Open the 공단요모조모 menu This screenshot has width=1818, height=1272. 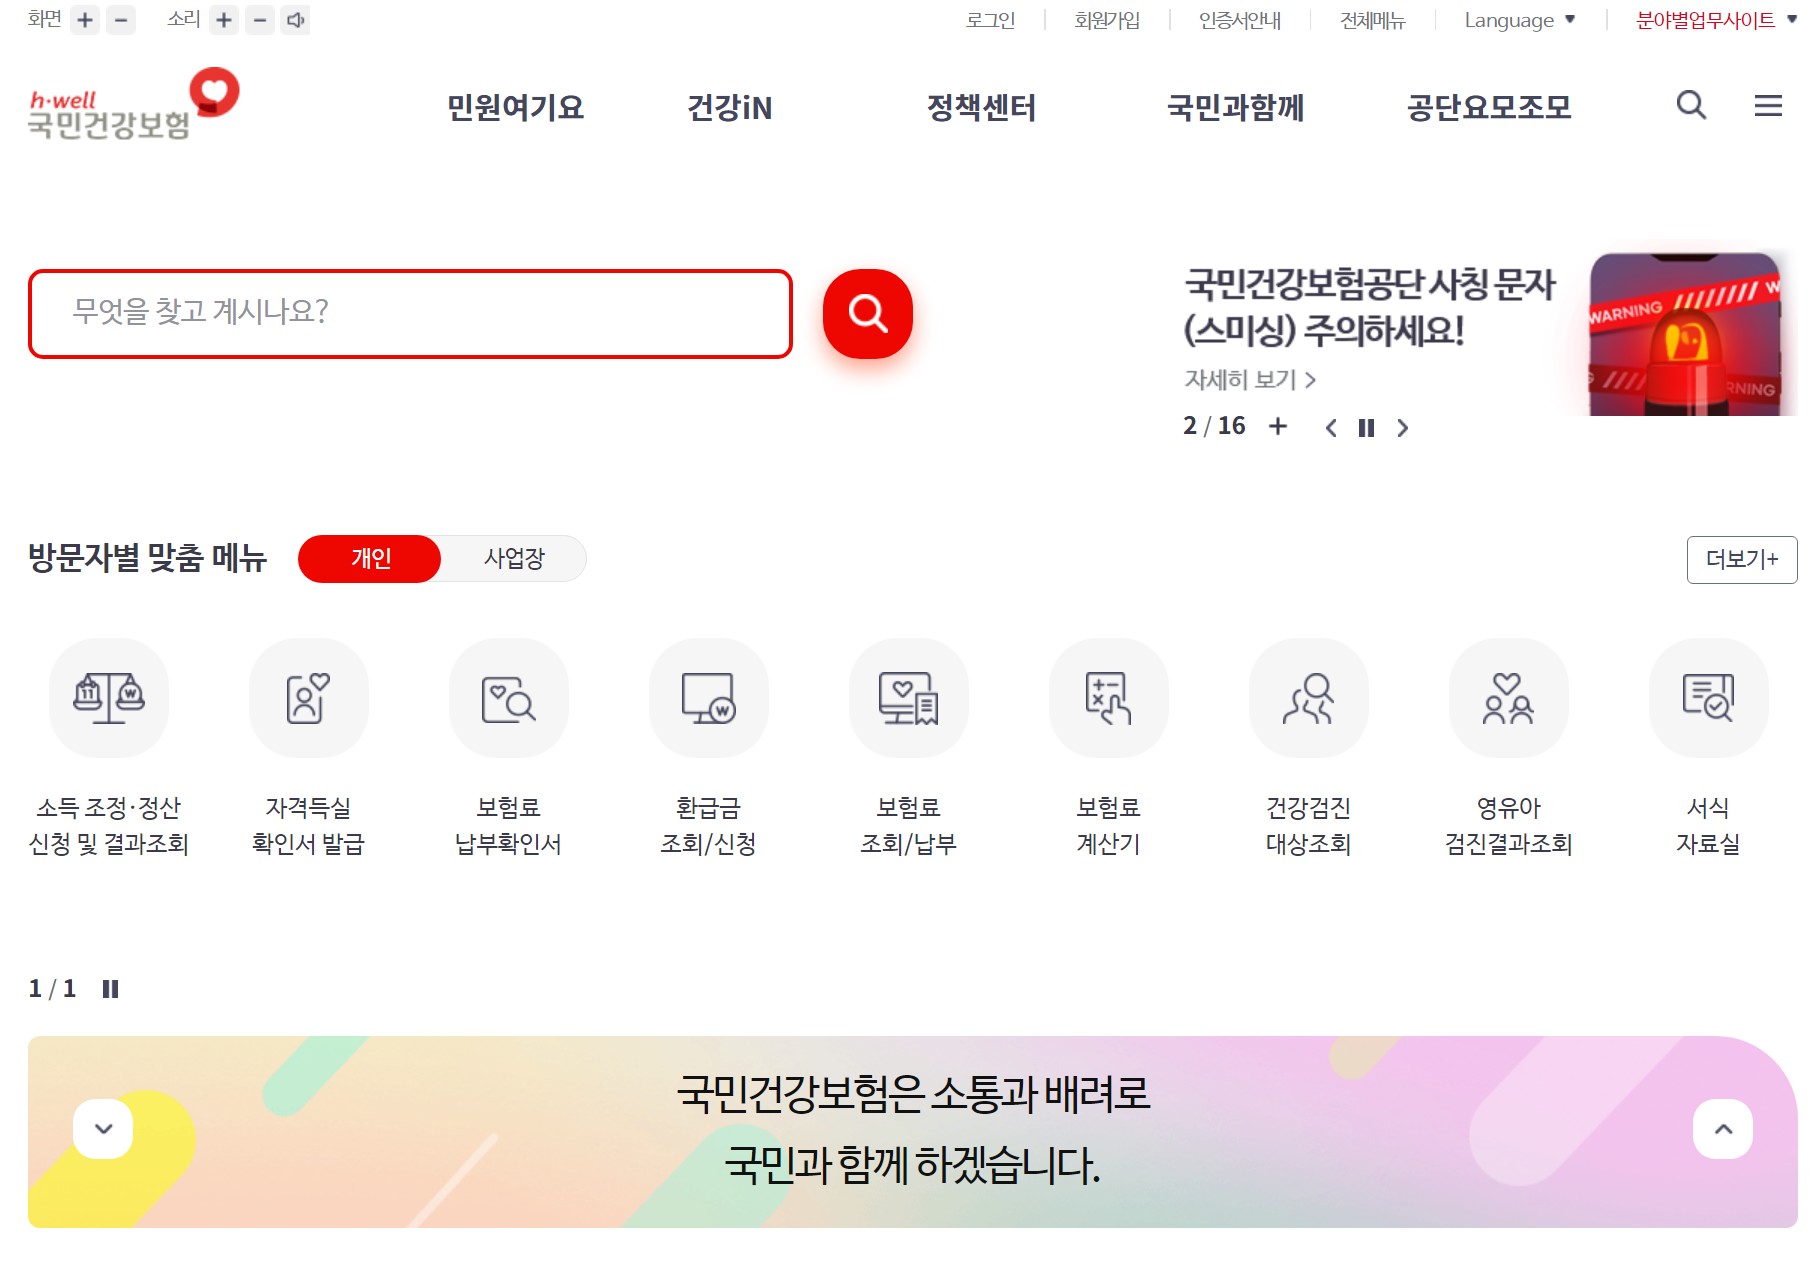pyautogui.click(x=1489, y=107)
